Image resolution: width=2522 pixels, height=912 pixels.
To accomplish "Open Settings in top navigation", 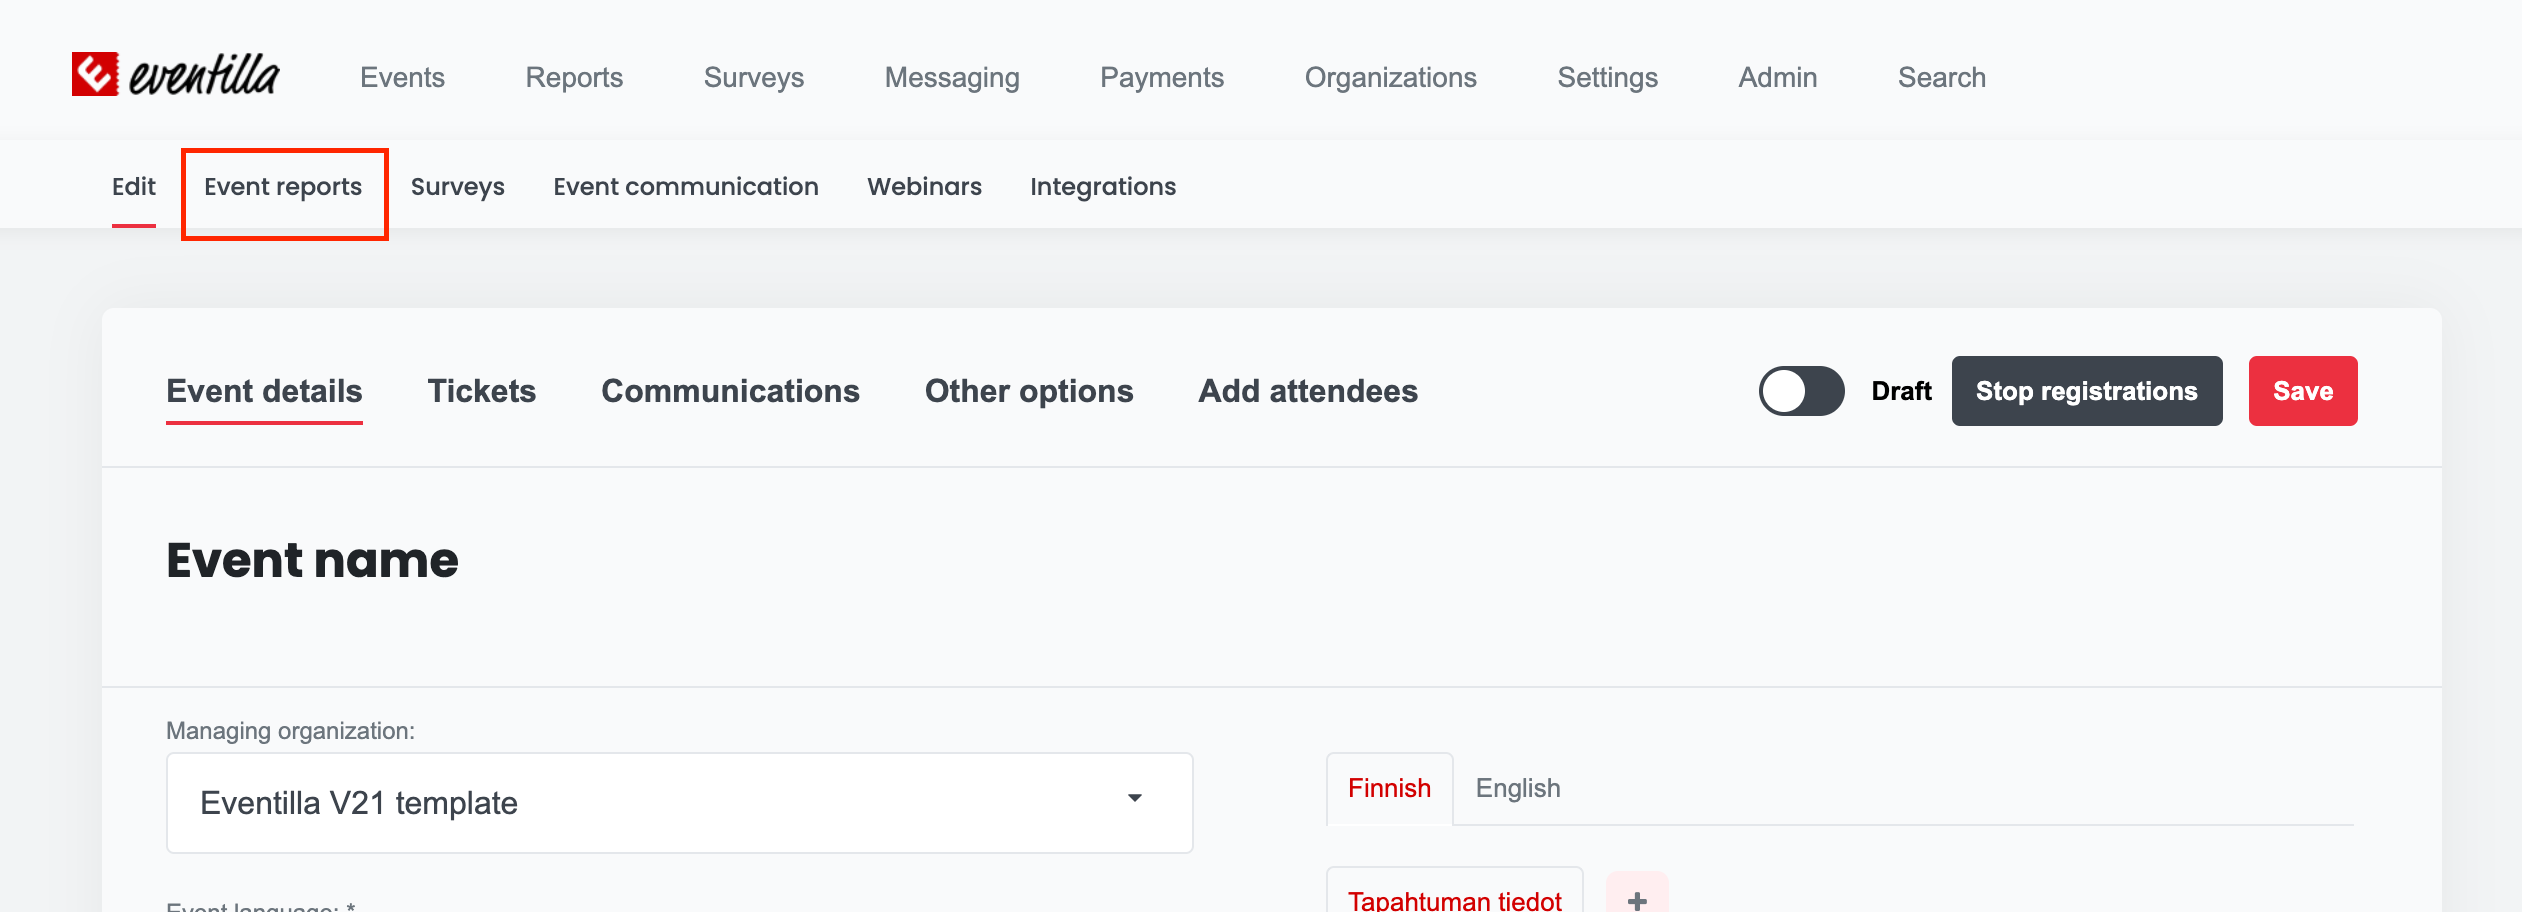I will (1607, 77).
